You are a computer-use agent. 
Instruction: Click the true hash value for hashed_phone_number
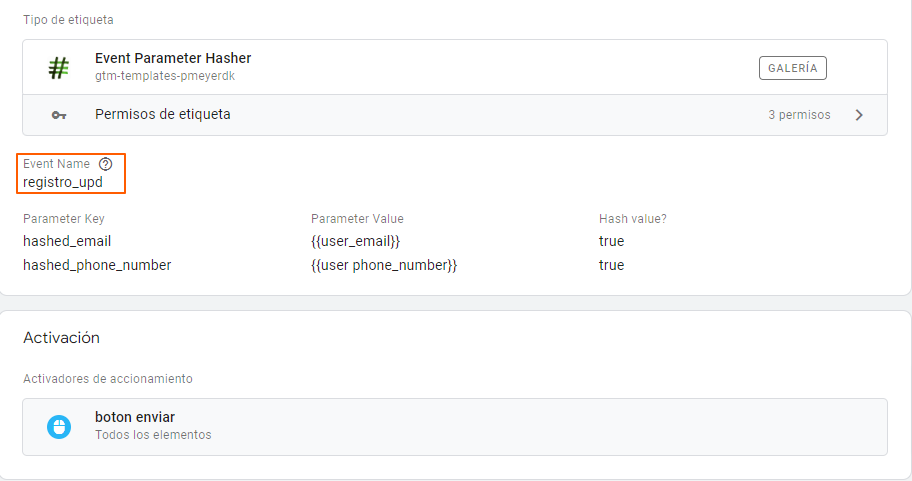611,265
